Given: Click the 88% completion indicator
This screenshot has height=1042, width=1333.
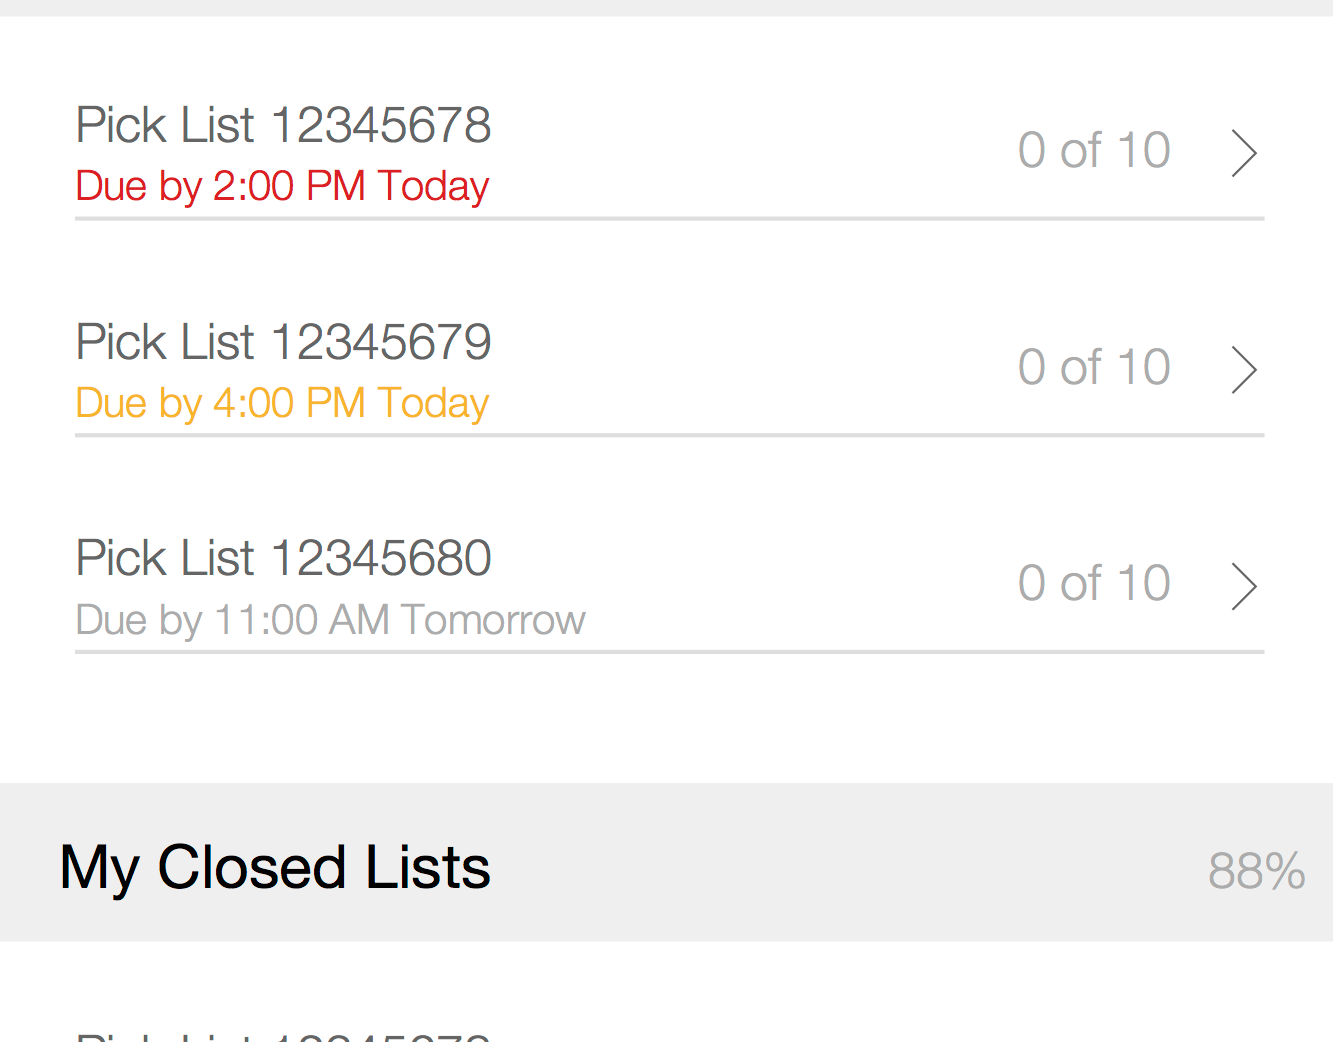Looking at the screenshot, I should pos(1257,871).
